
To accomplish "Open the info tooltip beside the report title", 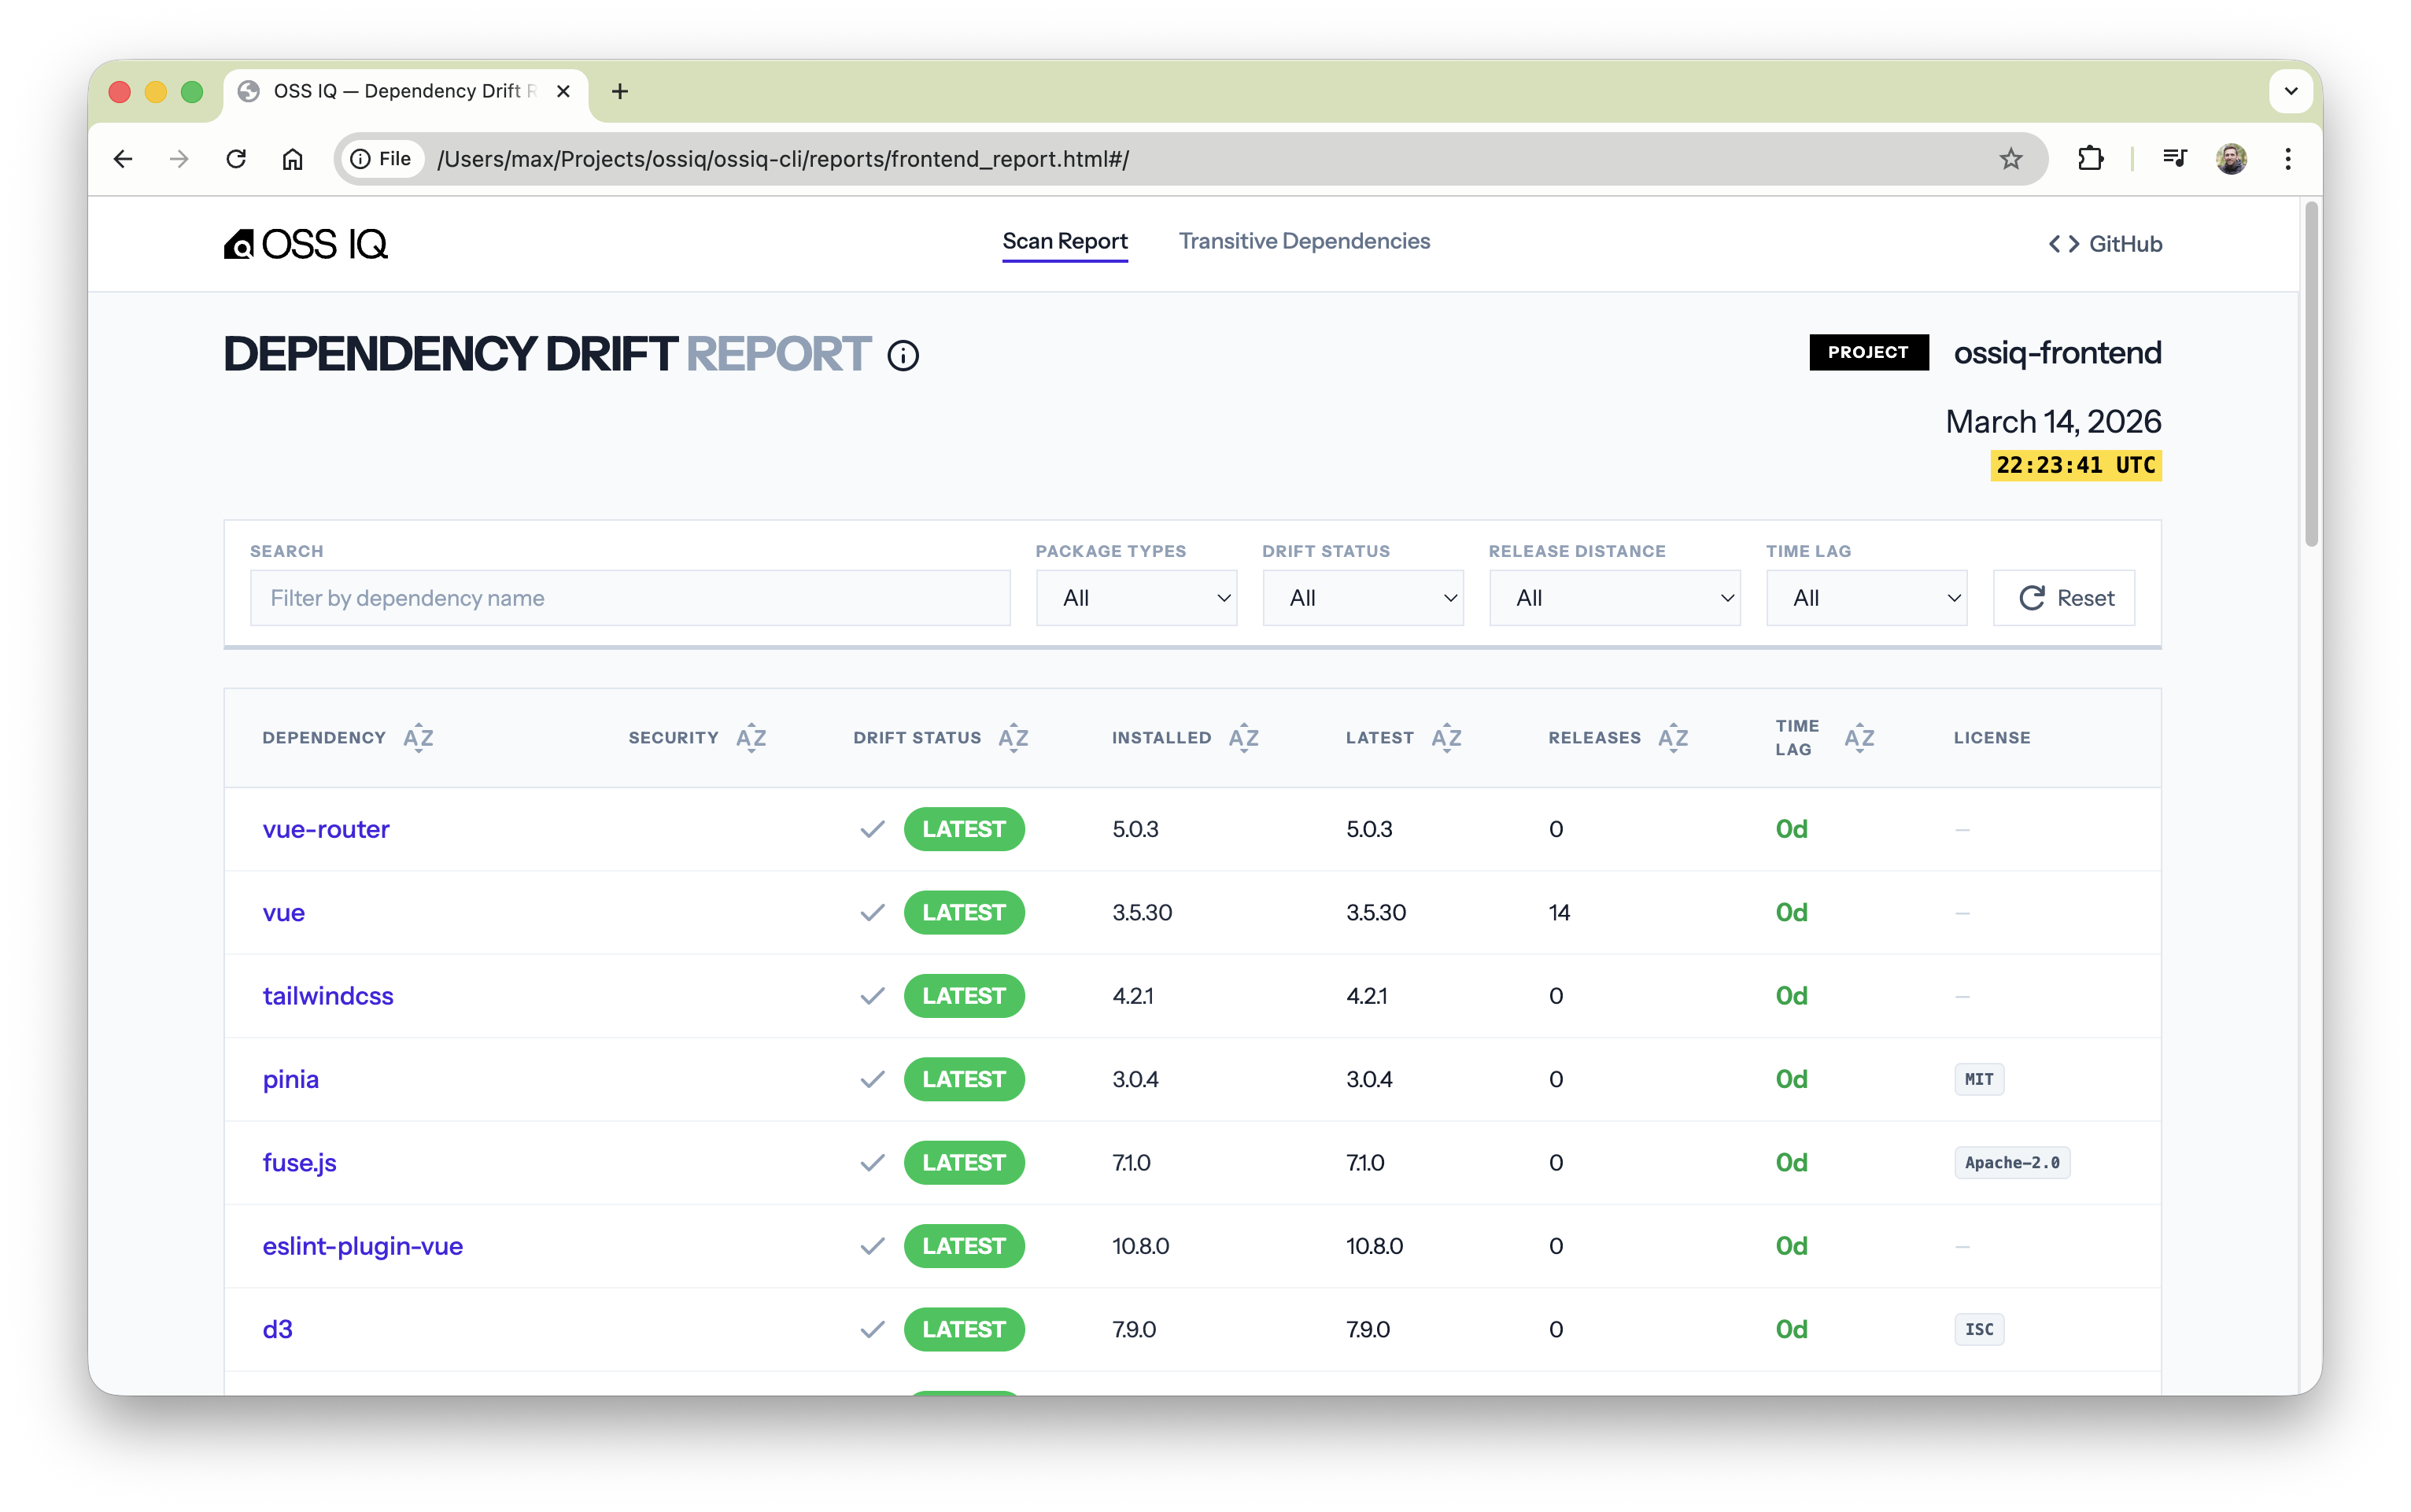I will tap(903, 355).
